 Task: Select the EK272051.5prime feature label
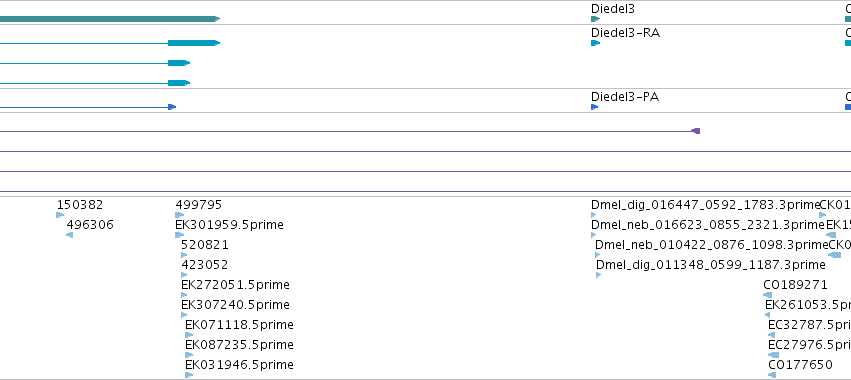click(x=235, y=285)
